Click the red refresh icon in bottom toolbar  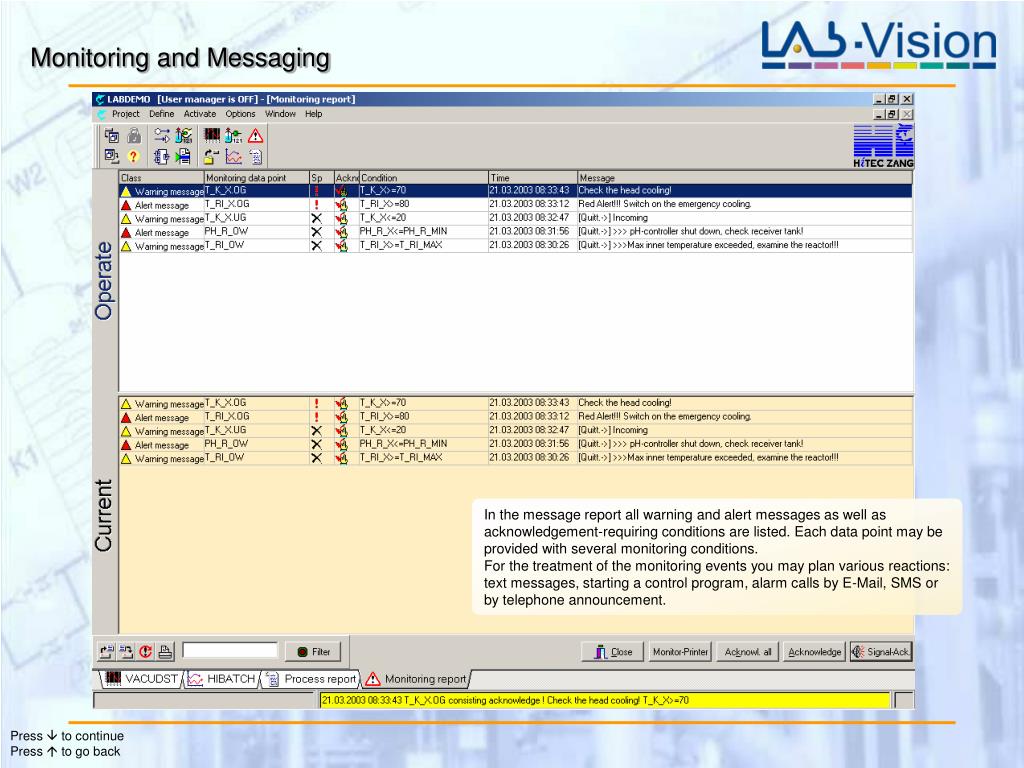tap(146, 651)
